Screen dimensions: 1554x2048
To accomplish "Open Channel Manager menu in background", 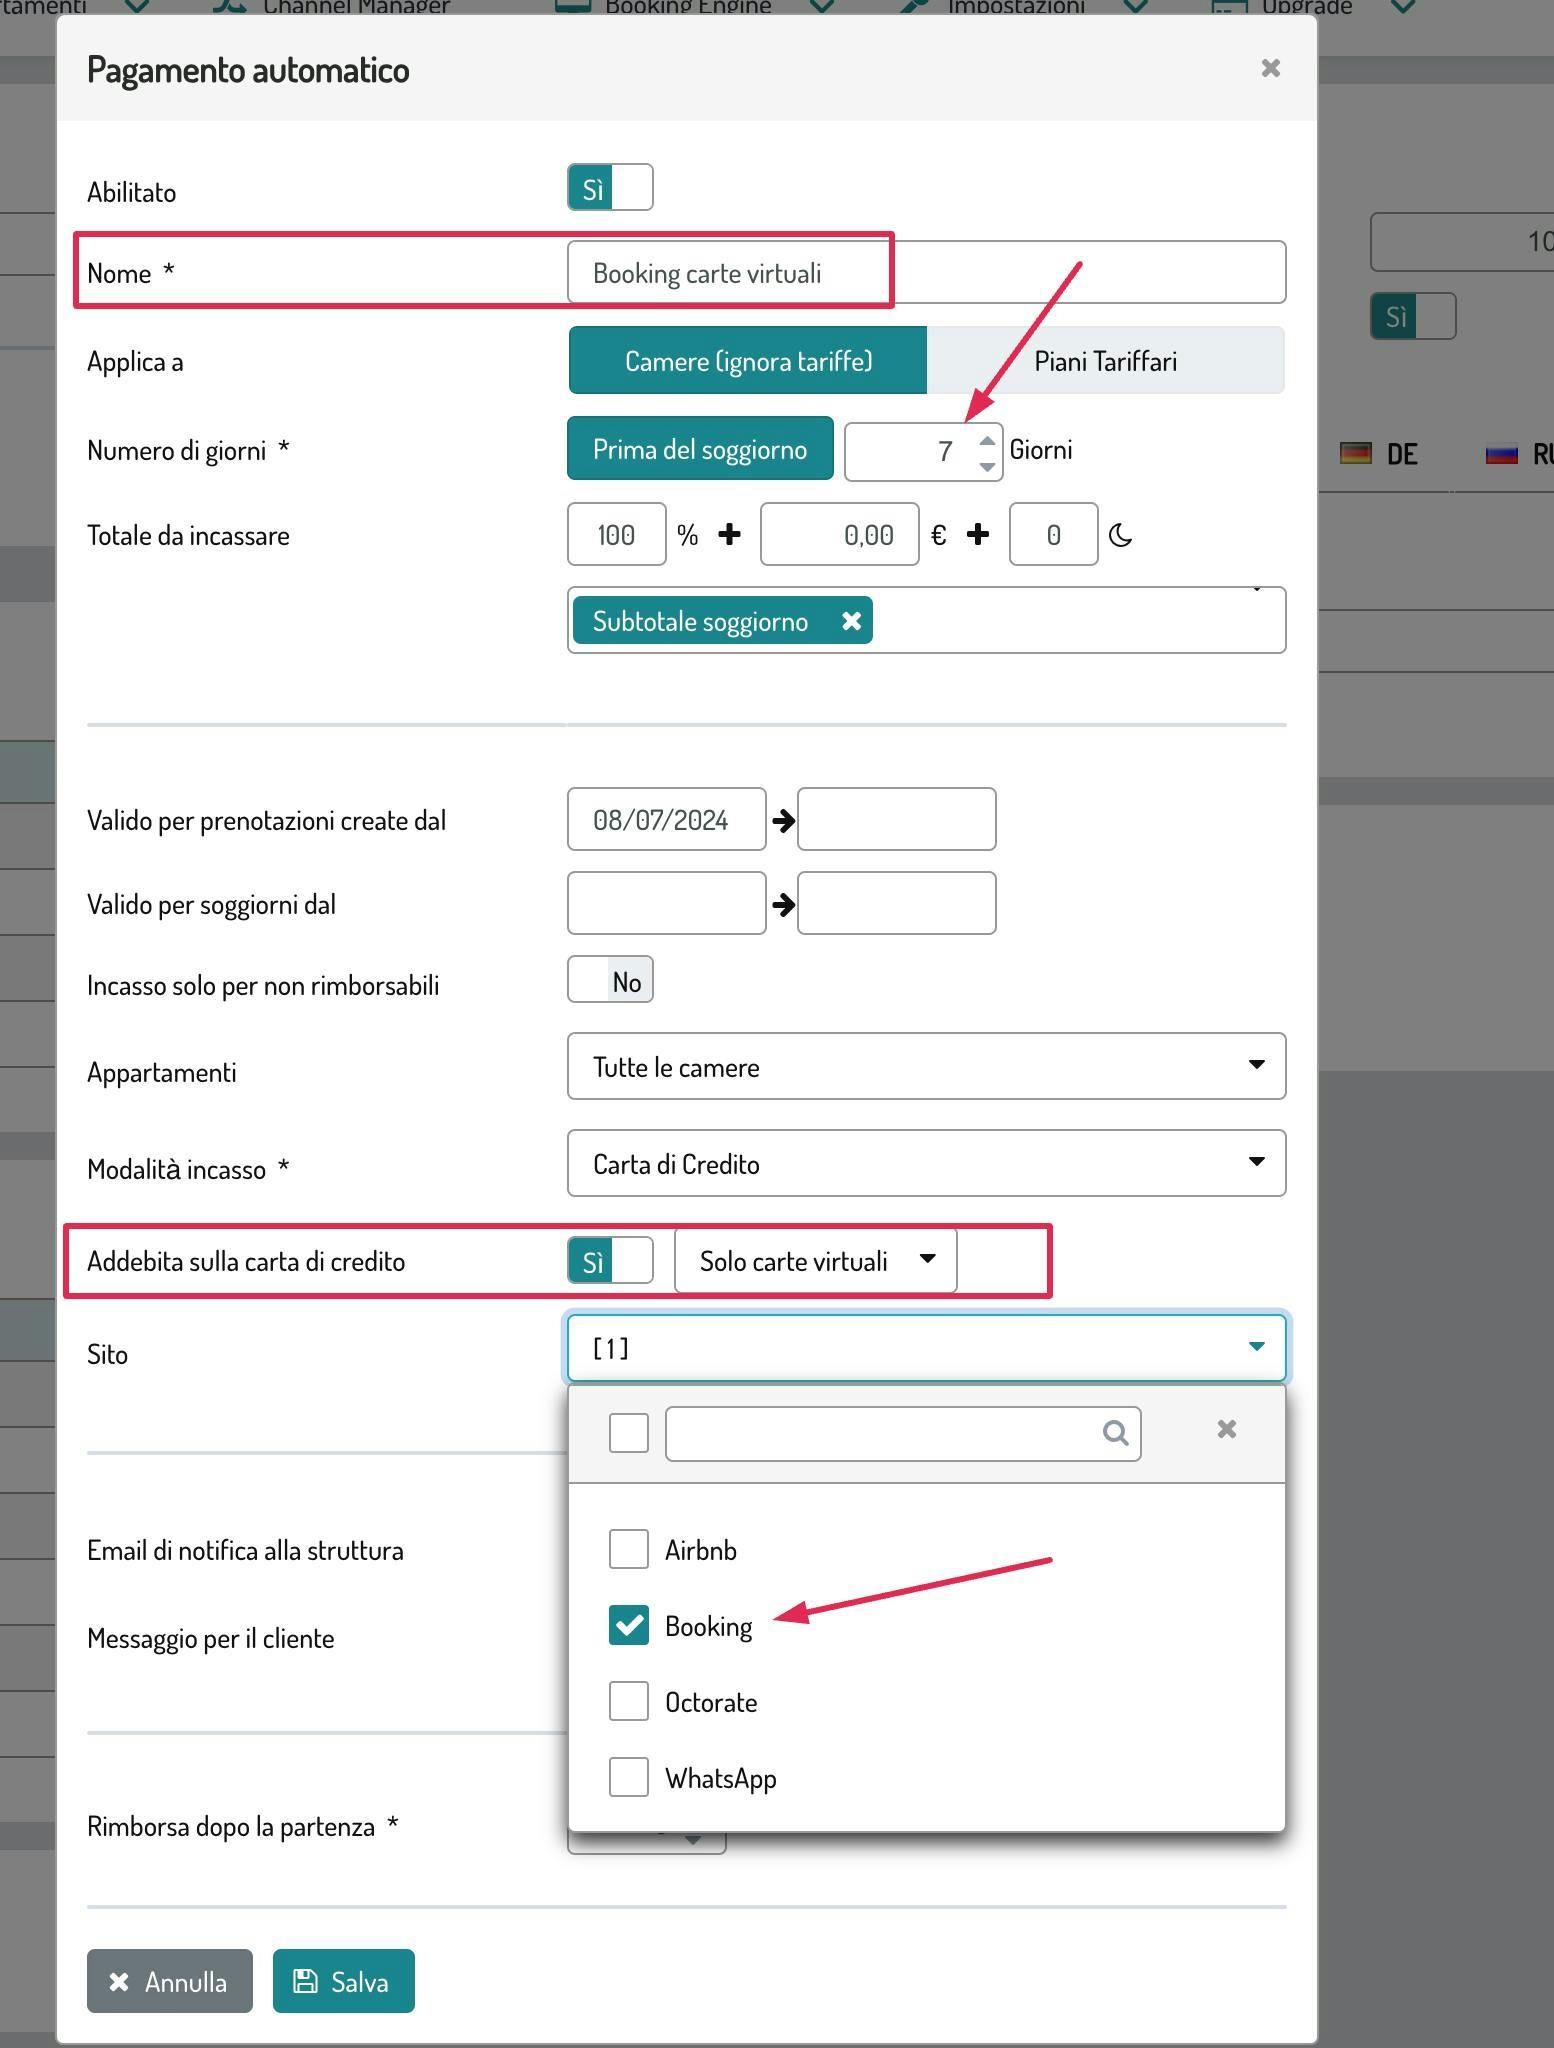I will click(x=331, y=8).
